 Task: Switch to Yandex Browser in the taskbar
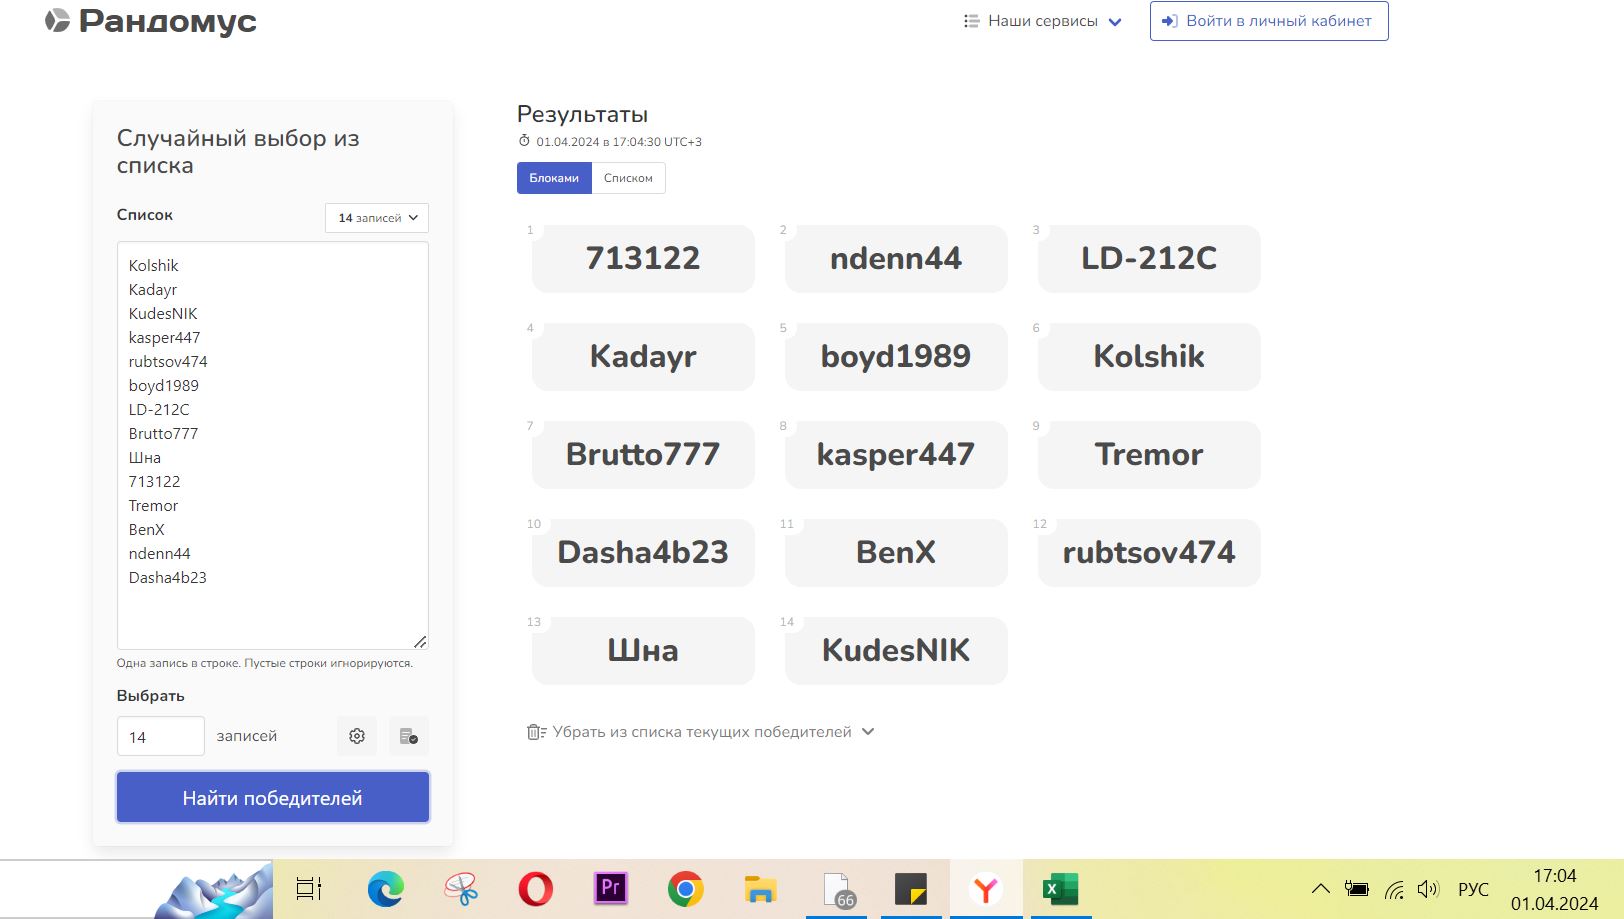pos(986,888)
